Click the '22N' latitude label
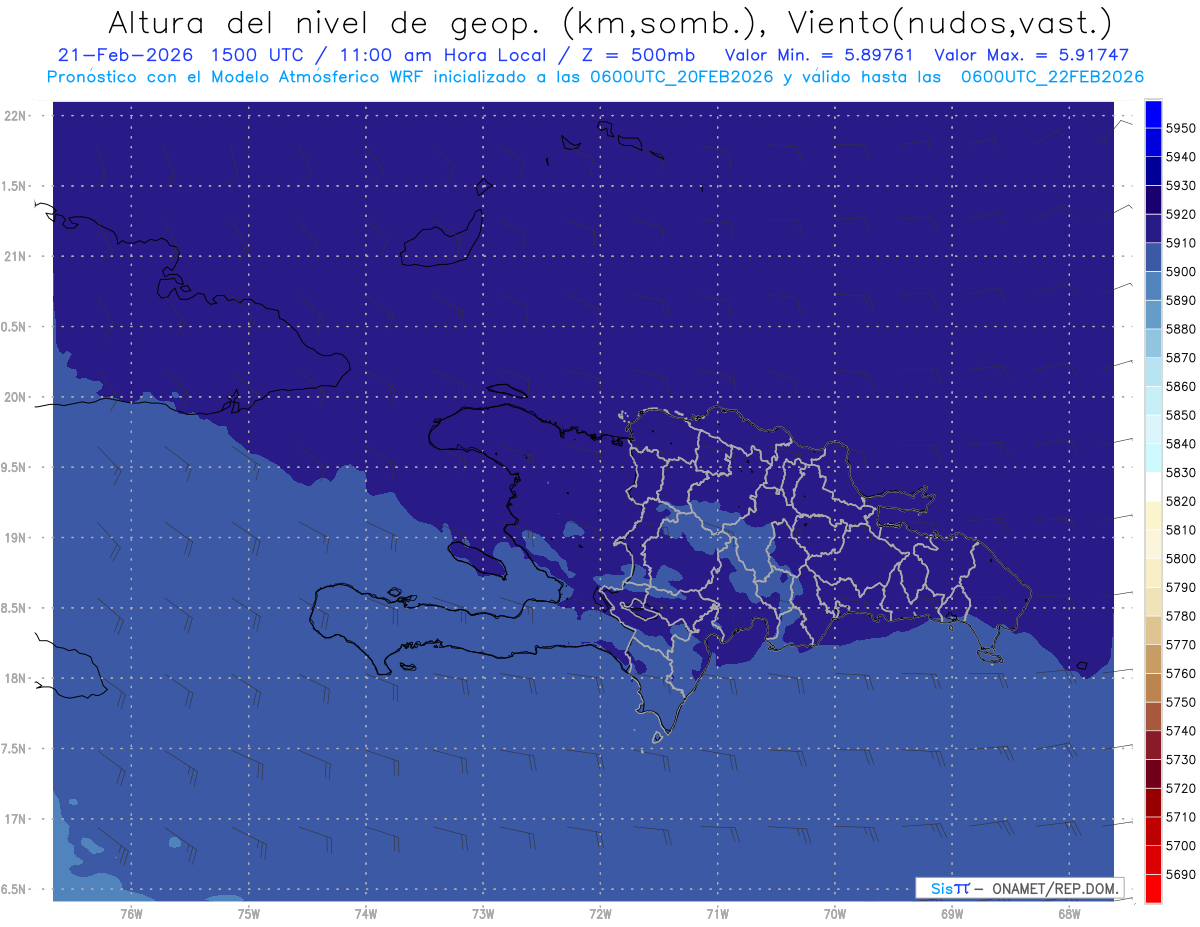This screenshot has height=927, width=1200. pos(17,116)
